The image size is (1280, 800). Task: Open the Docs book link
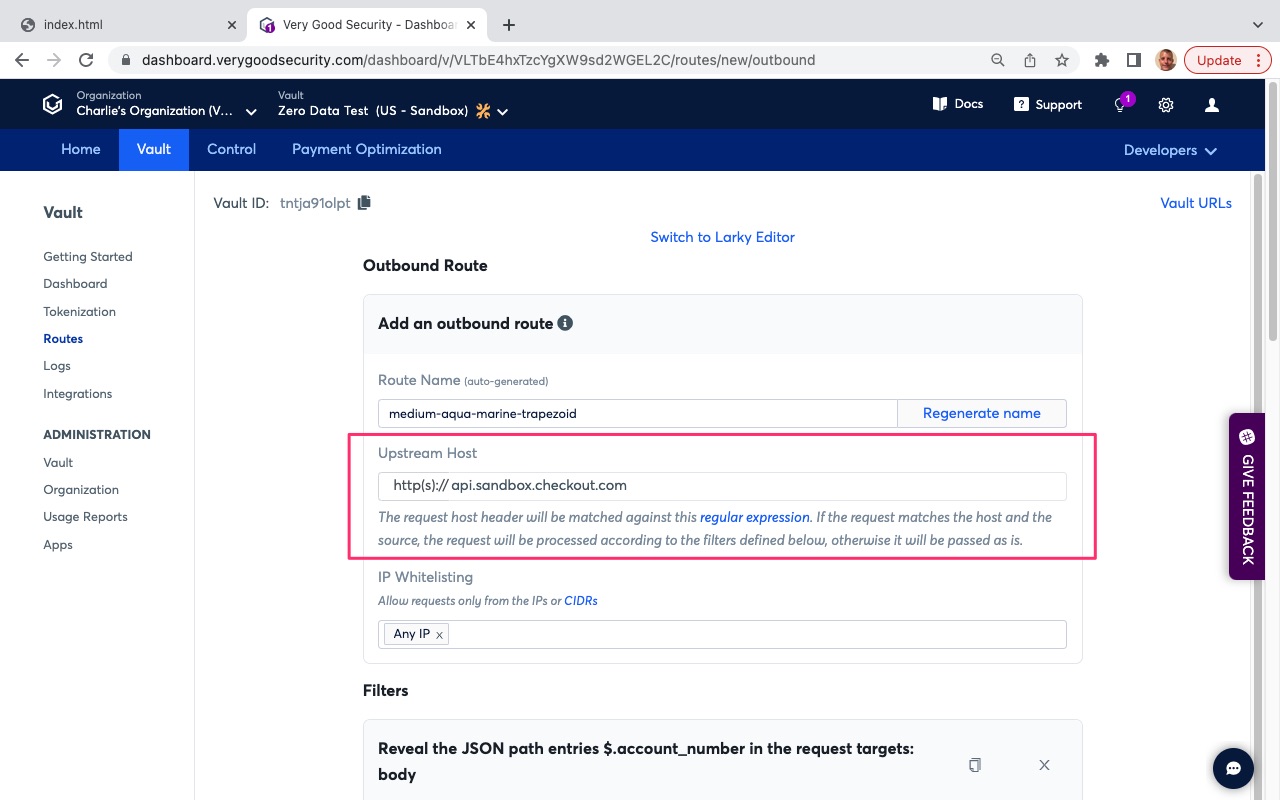coord(957,104)
